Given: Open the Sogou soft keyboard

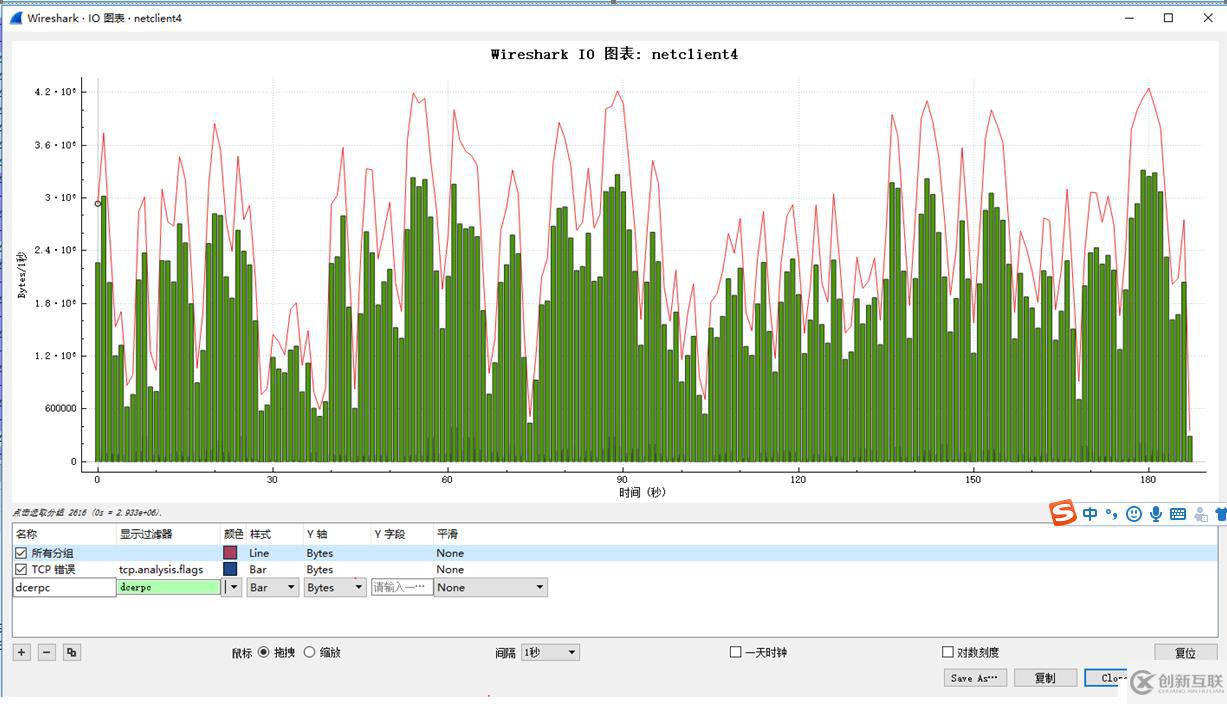Looking at the screenshot, I should click(x=1178, y=514).
